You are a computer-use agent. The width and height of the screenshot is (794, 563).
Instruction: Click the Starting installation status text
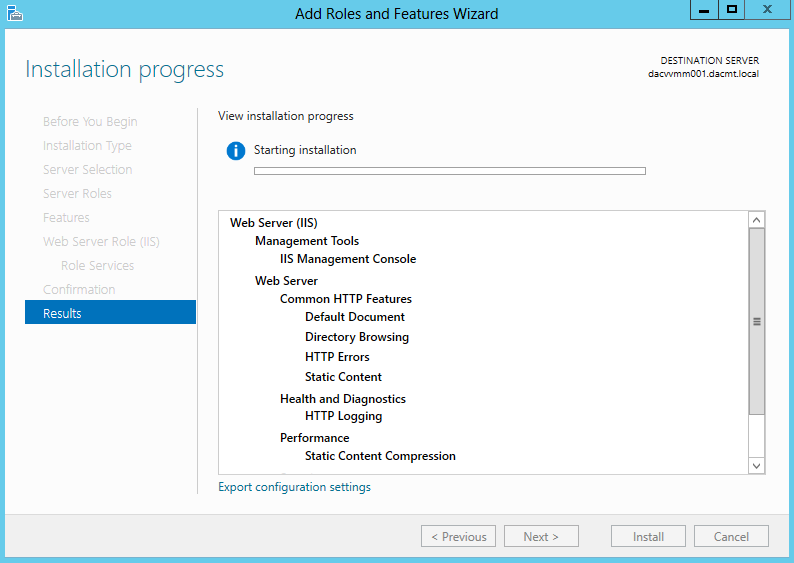pyautogui.click(x=305, y=150)
